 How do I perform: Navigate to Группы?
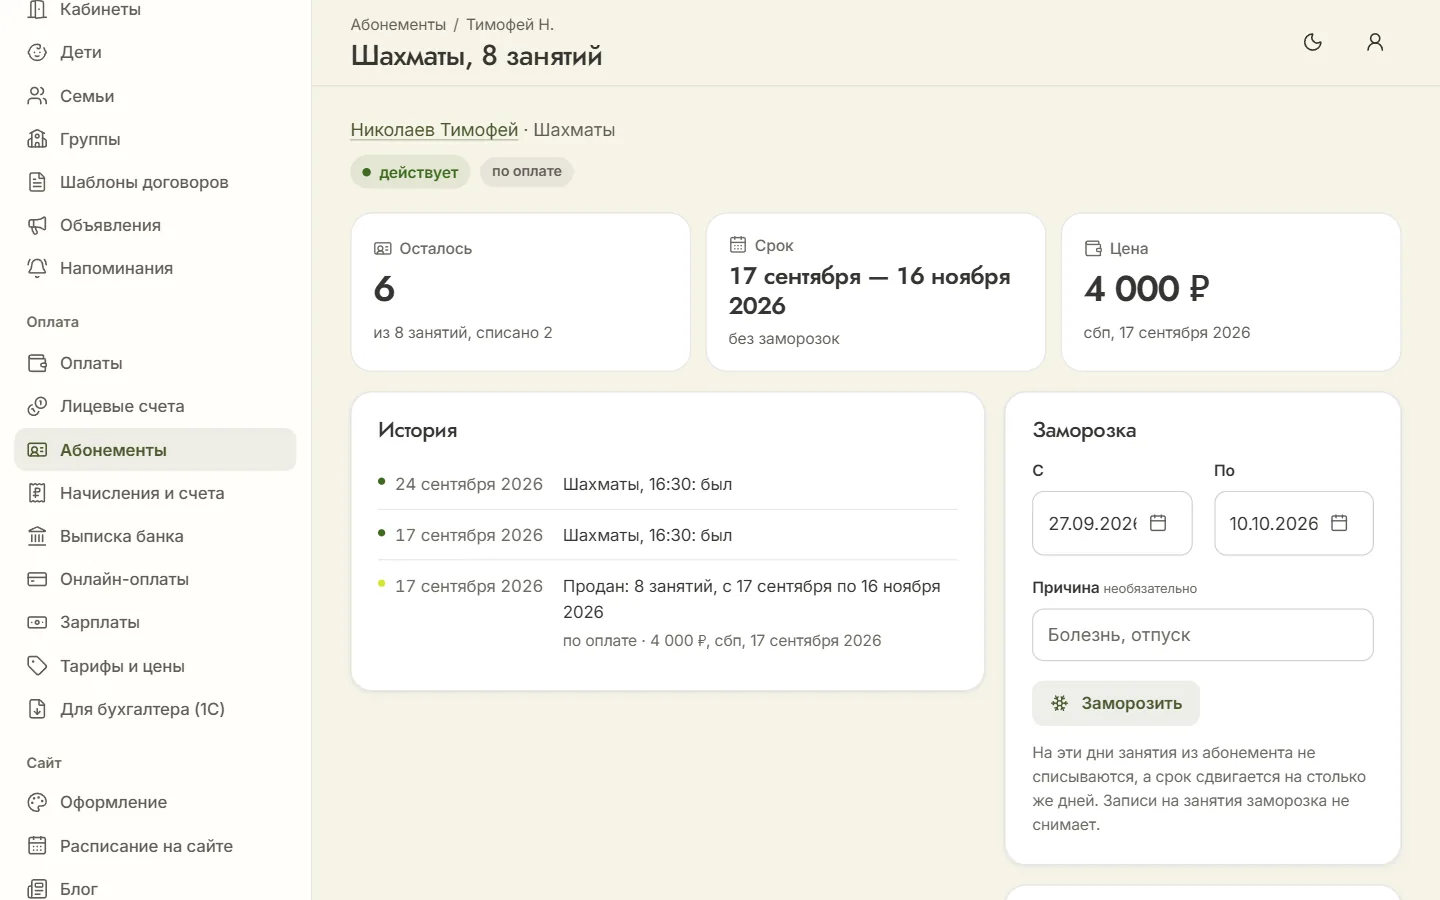point(155,139)
